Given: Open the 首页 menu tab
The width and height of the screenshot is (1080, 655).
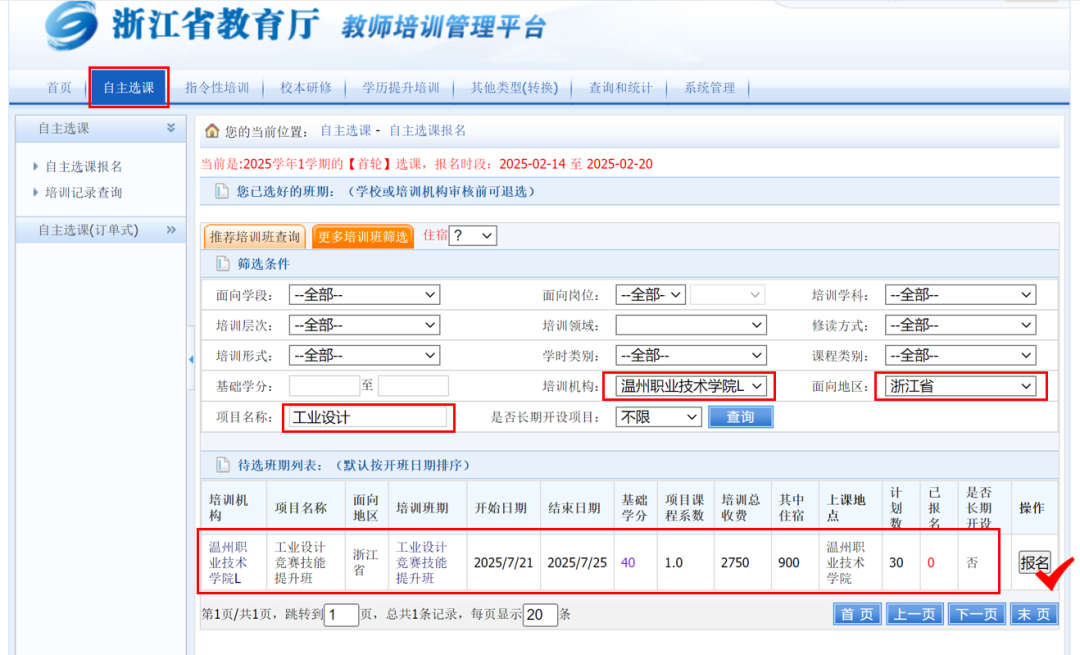Looking at the screenshot, I should [x=59, y=87].
